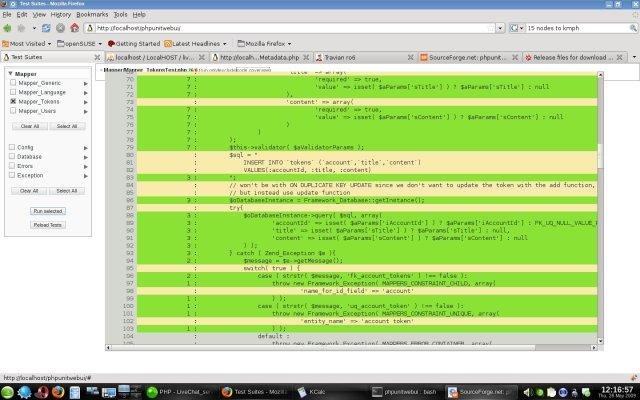Expand the Mapper_Language arrow

[x=86, y=93]
